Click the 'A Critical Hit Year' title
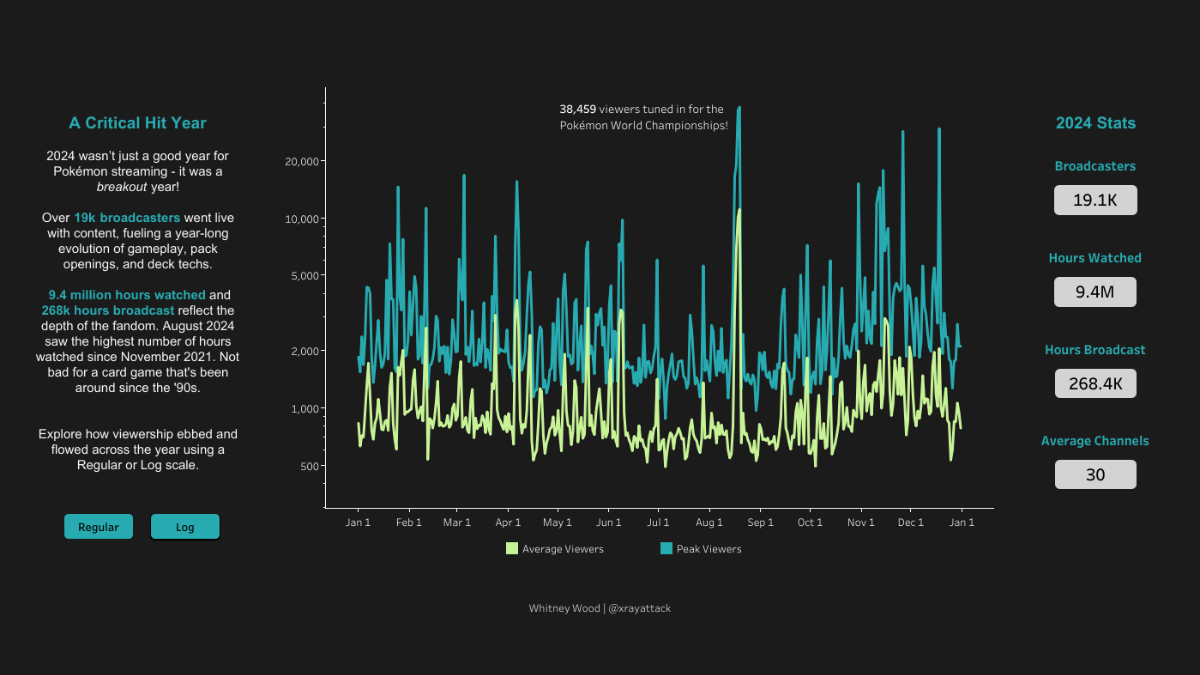This screenshot has height=675, width=1200. click(138, 123)
